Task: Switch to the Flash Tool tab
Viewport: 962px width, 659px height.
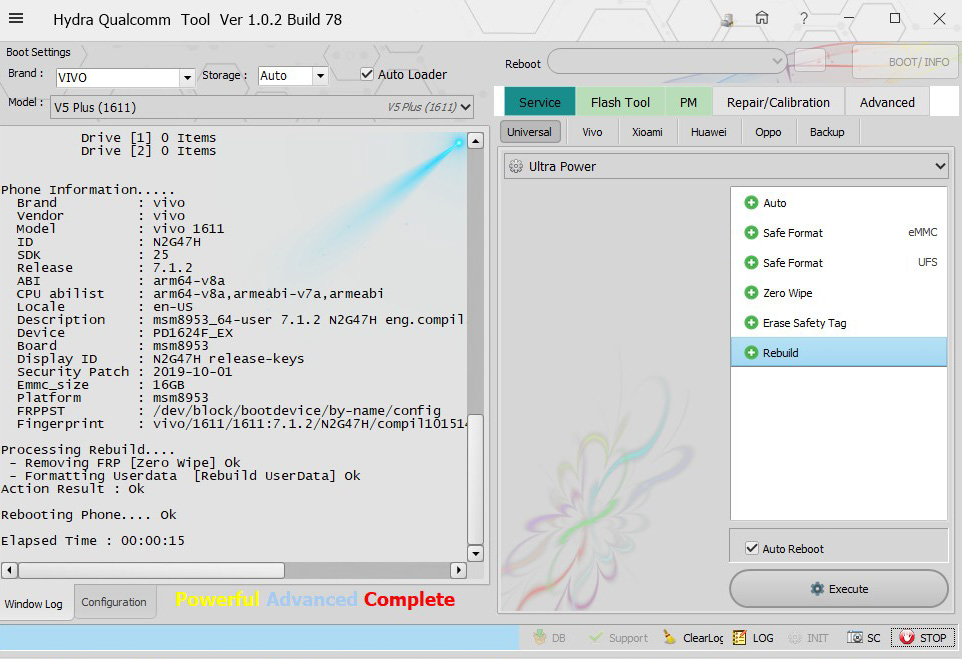Action: pyautogui.click(x=620, y=102)
